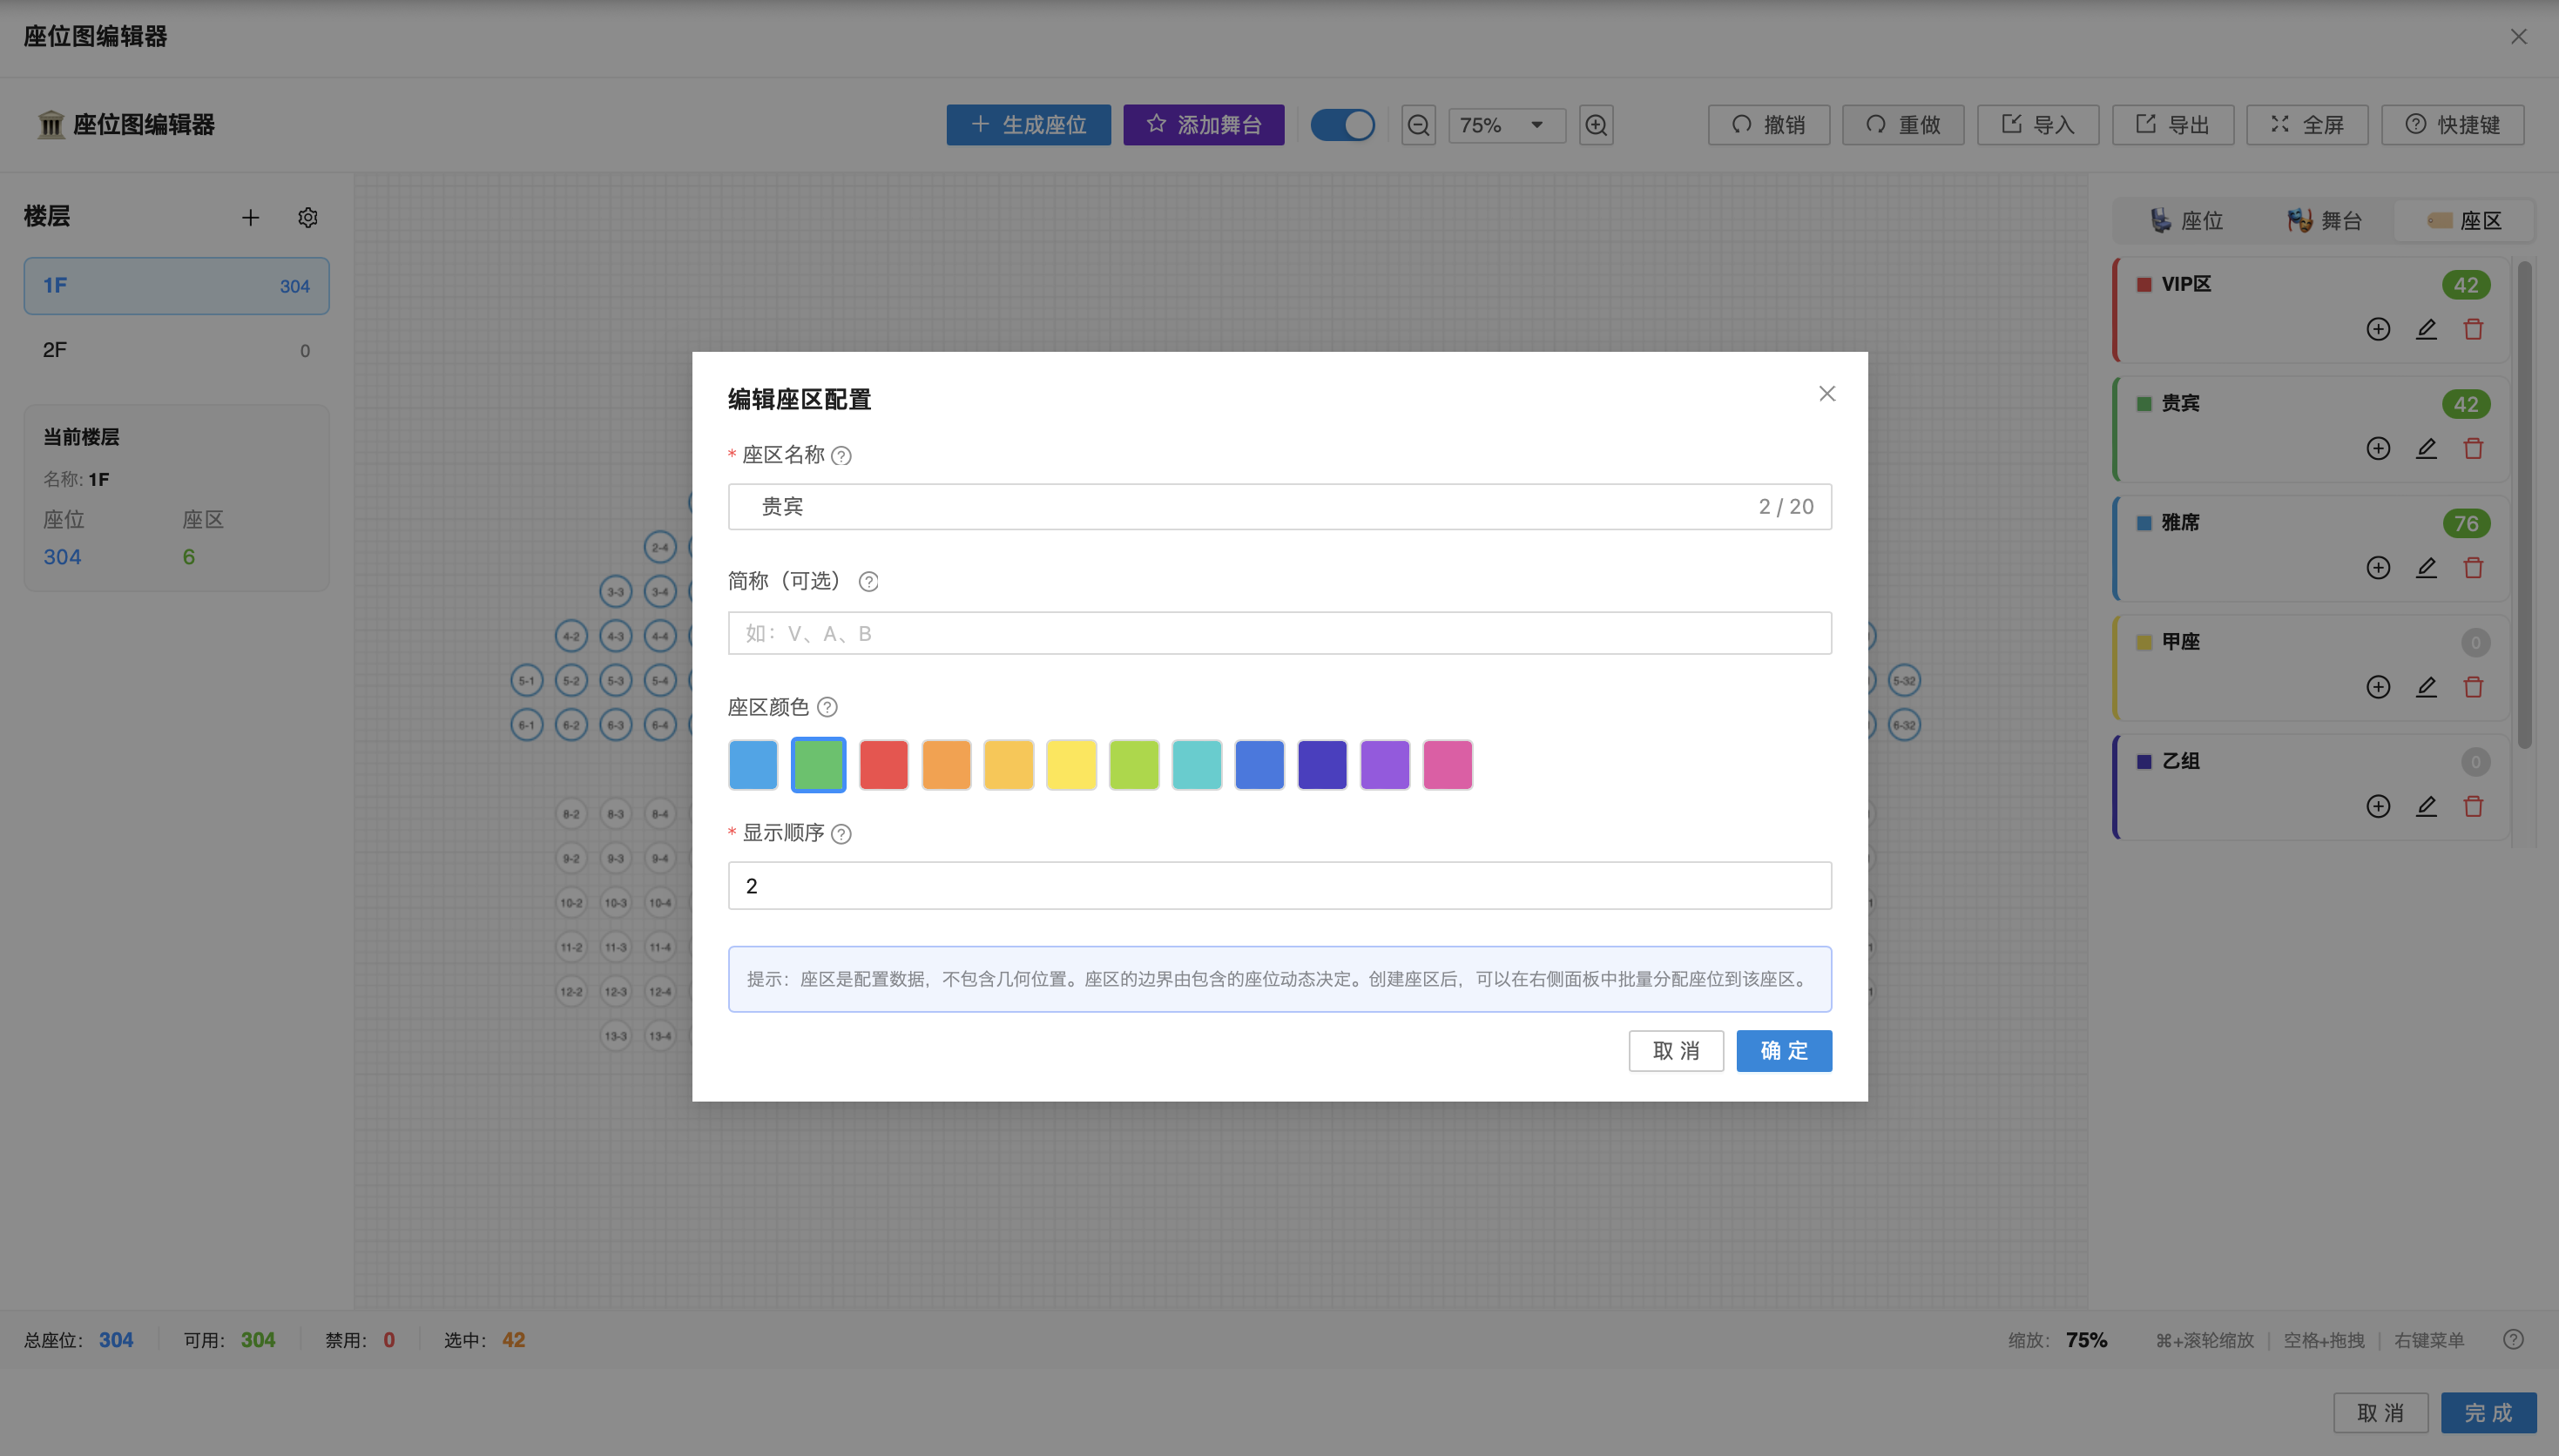Click the zoom in magnifier icon
The height and width of the screenshot is (1456, 2559).
[x=1596, y=125]
